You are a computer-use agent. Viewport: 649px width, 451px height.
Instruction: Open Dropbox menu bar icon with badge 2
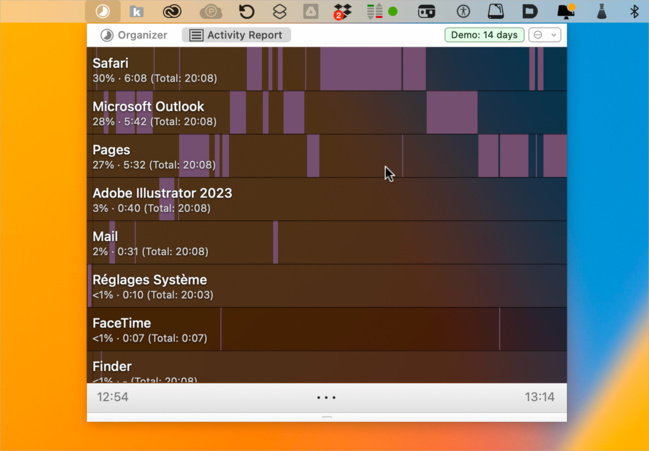(x=342, y=12)
